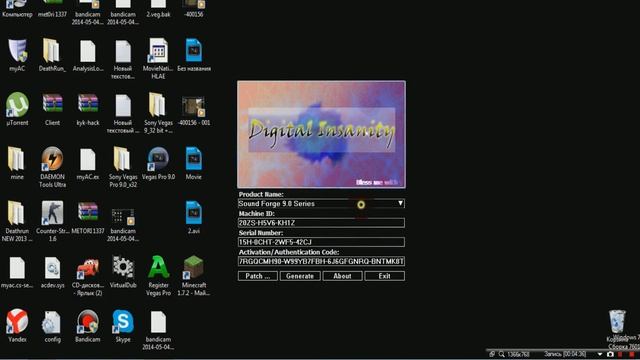Open the bandicam file beside Skype
Viewport: 640px width, 360px height.
(x=158, y=322)
